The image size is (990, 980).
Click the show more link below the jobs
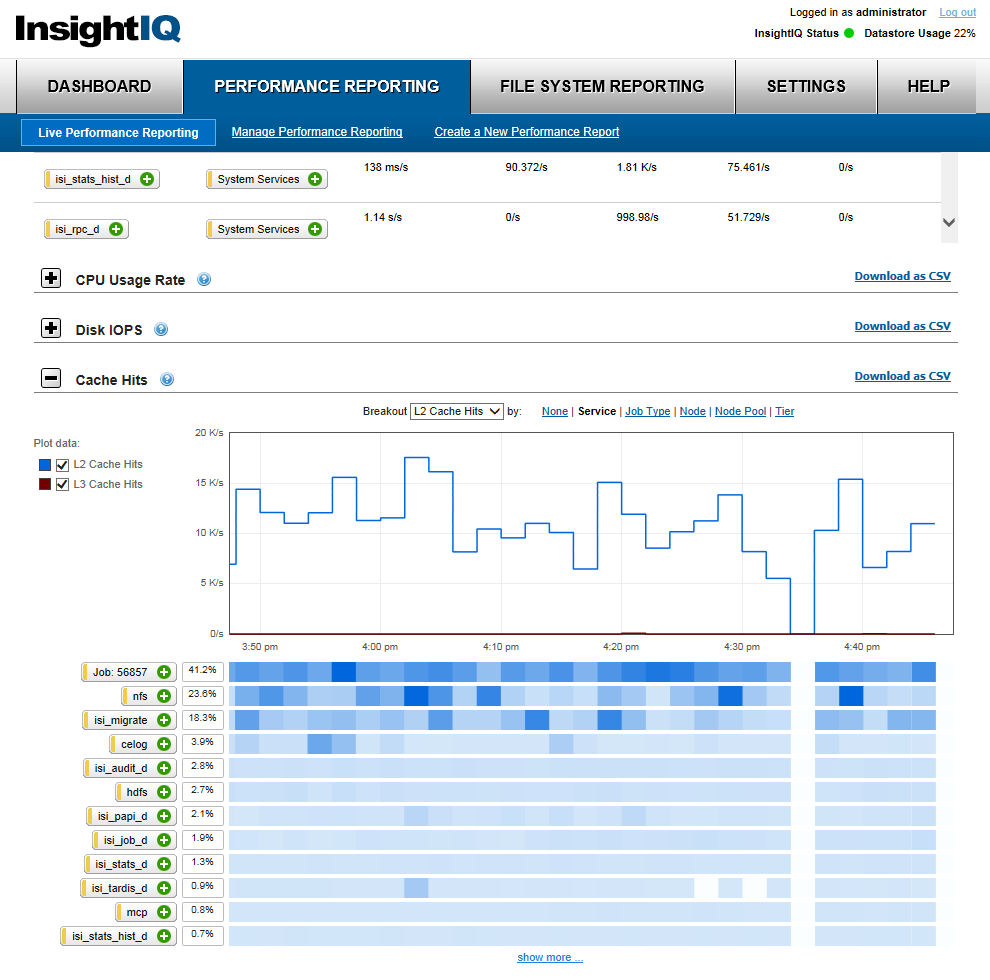pyautogui.click(x=550, y=957)
